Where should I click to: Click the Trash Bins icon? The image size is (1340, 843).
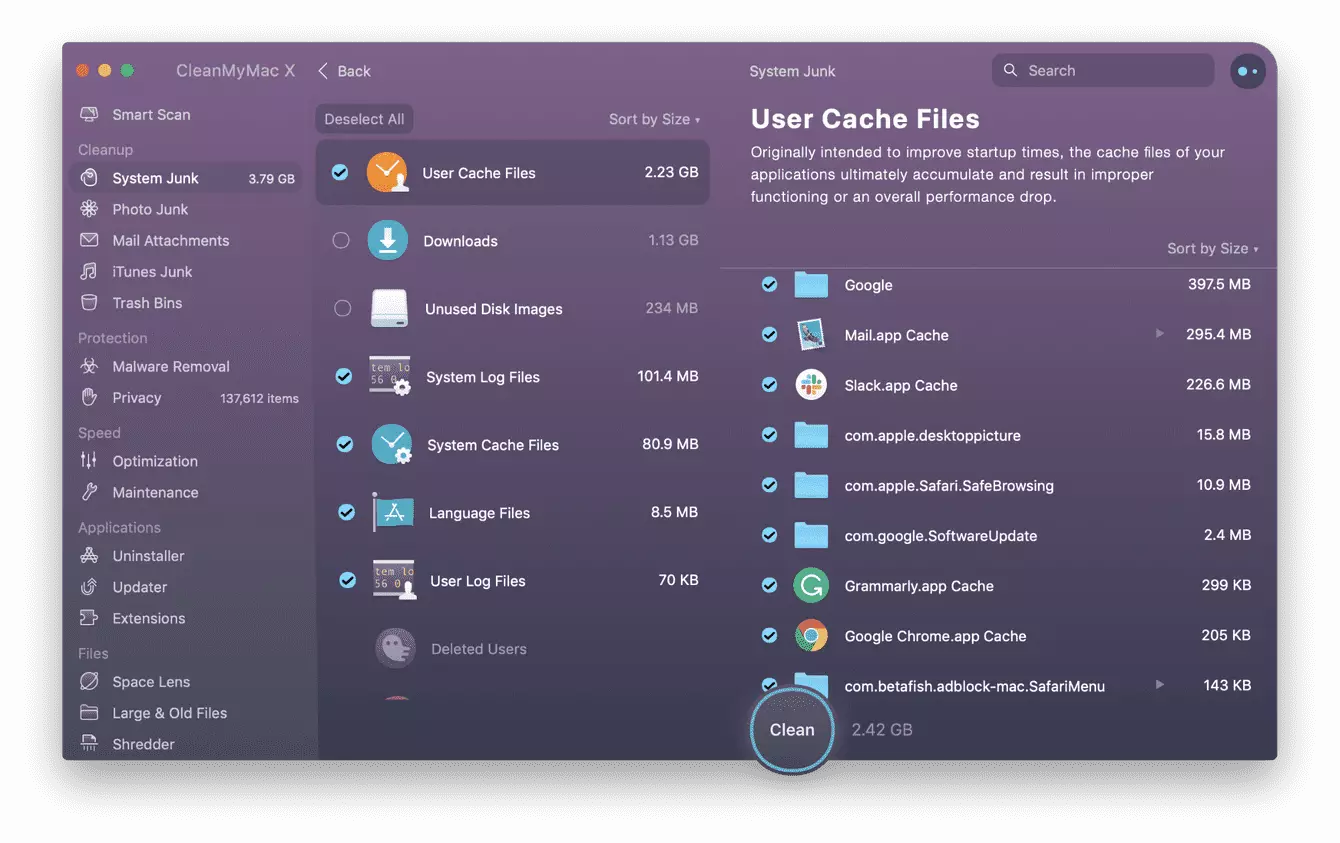coord(89,302)
